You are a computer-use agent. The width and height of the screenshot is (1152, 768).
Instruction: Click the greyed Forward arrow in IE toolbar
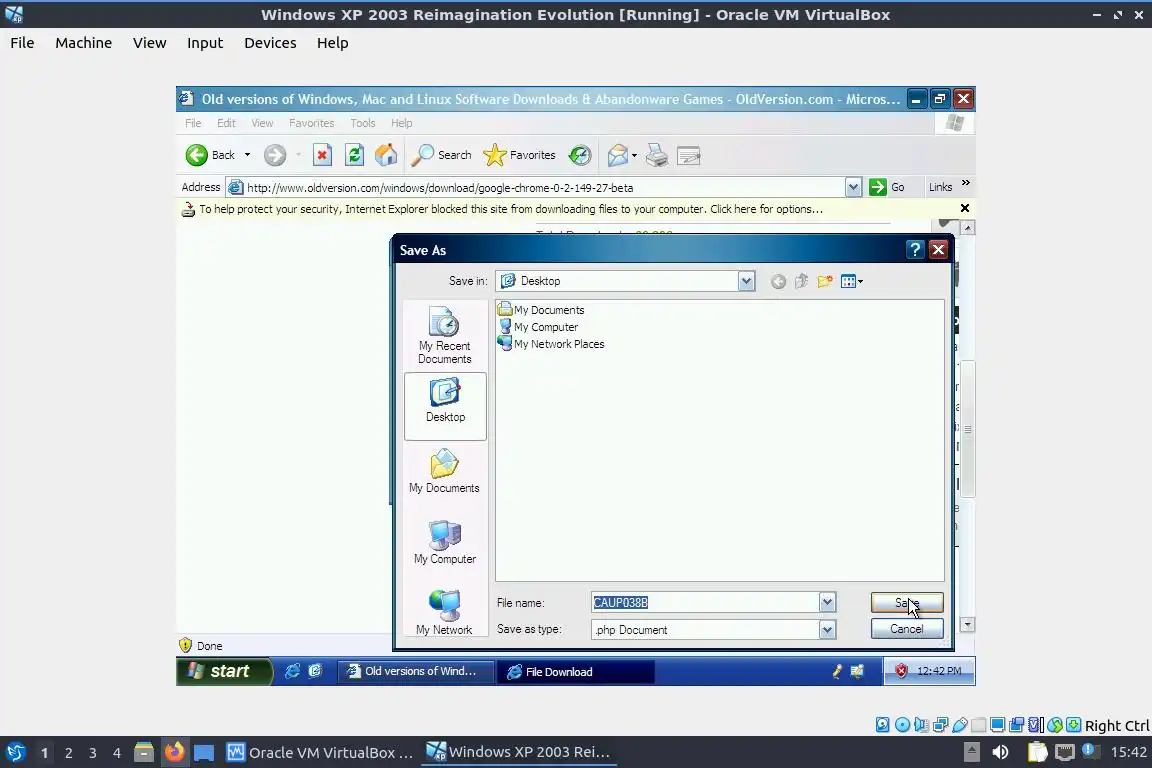(x=275, y=155)
